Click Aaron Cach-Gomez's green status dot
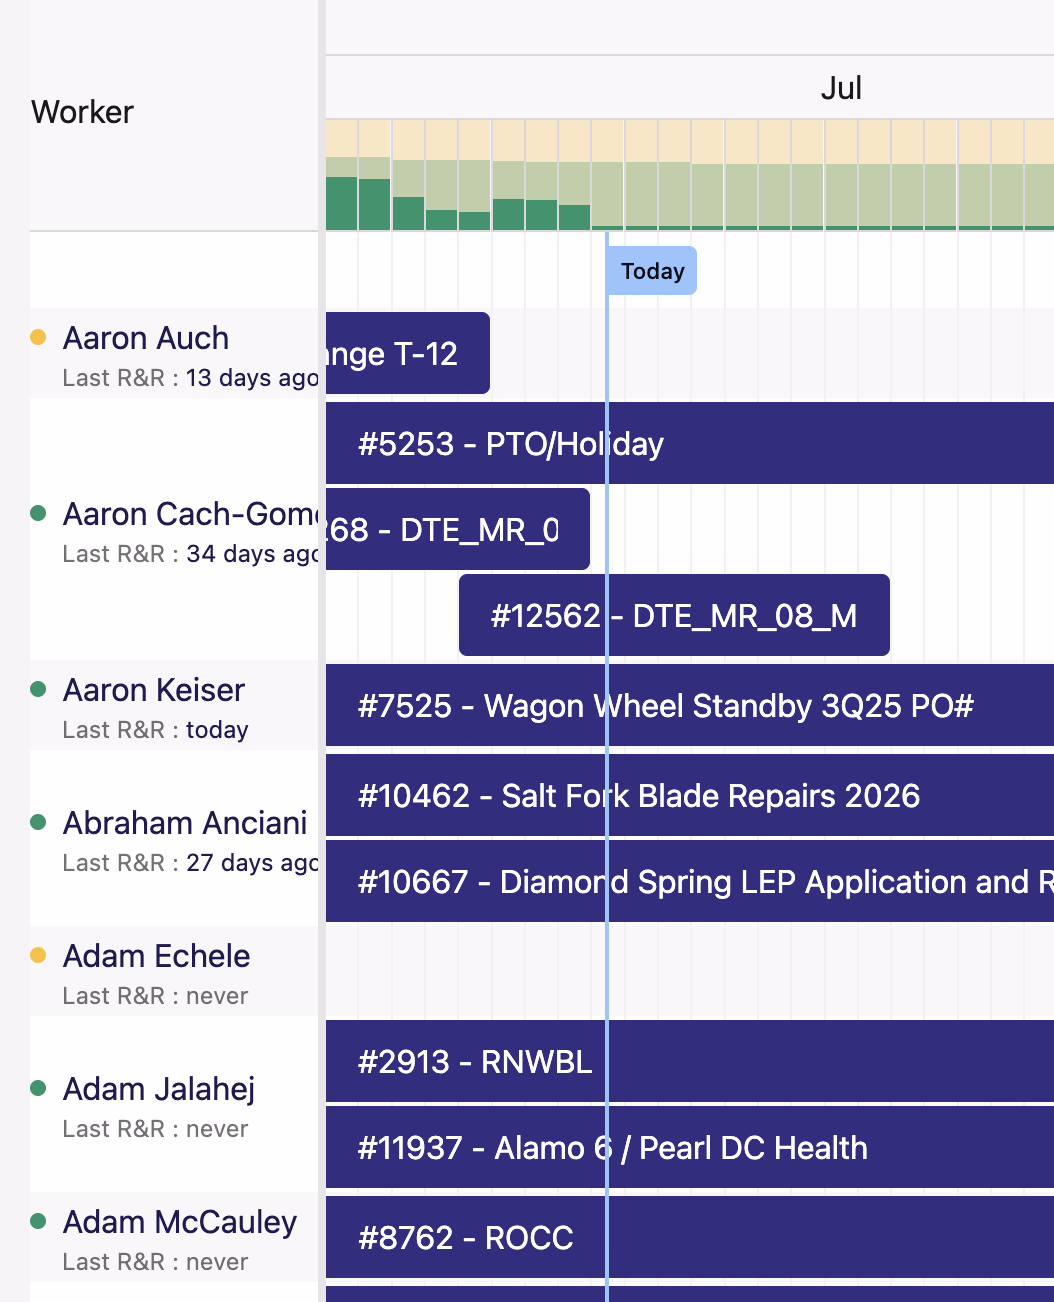This screenshot has height=1302, width=1054. coord(38,514)
